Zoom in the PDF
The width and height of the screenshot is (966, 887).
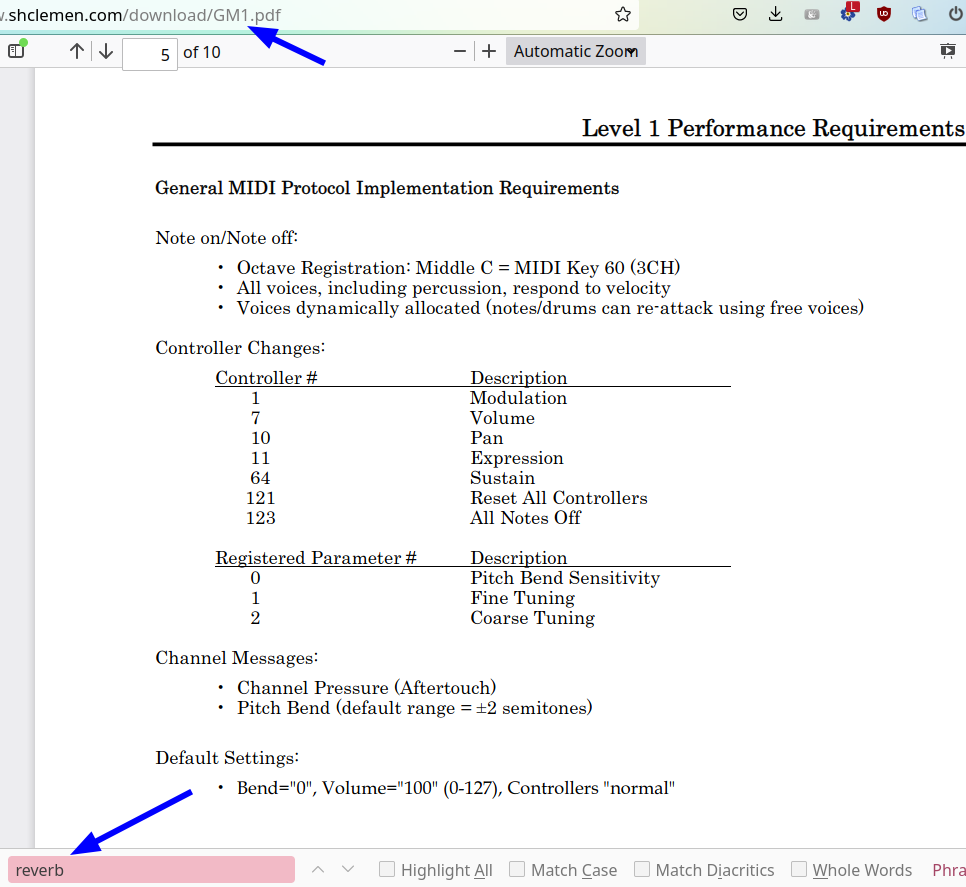tap(489, 51)
